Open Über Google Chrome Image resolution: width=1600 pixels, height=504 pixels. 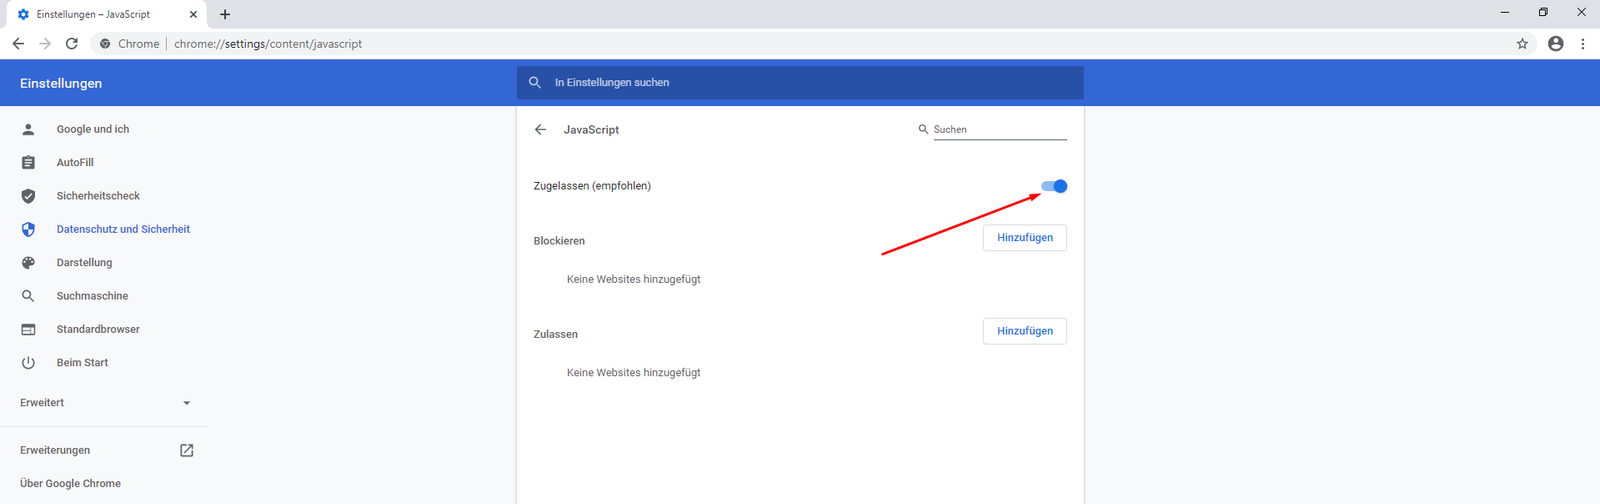(x=70, y=484)
